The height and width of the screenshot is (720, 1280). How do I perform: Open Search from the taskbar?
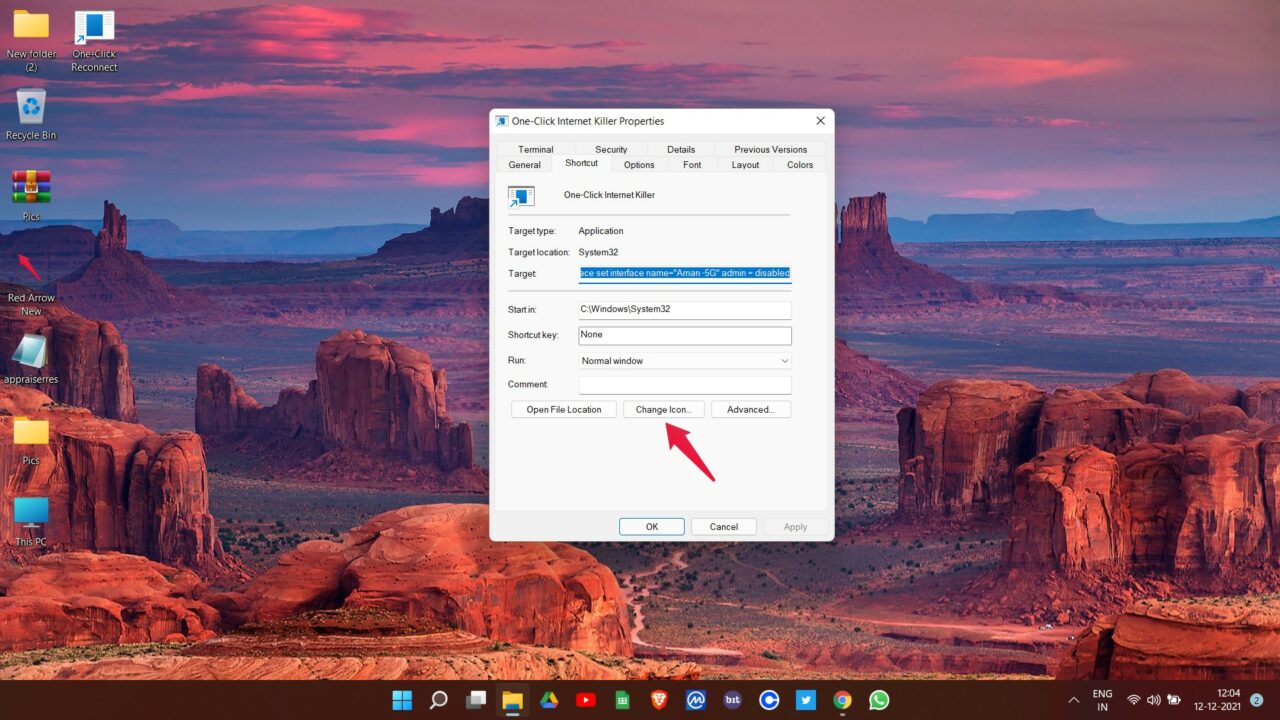(x=439, y=700)
